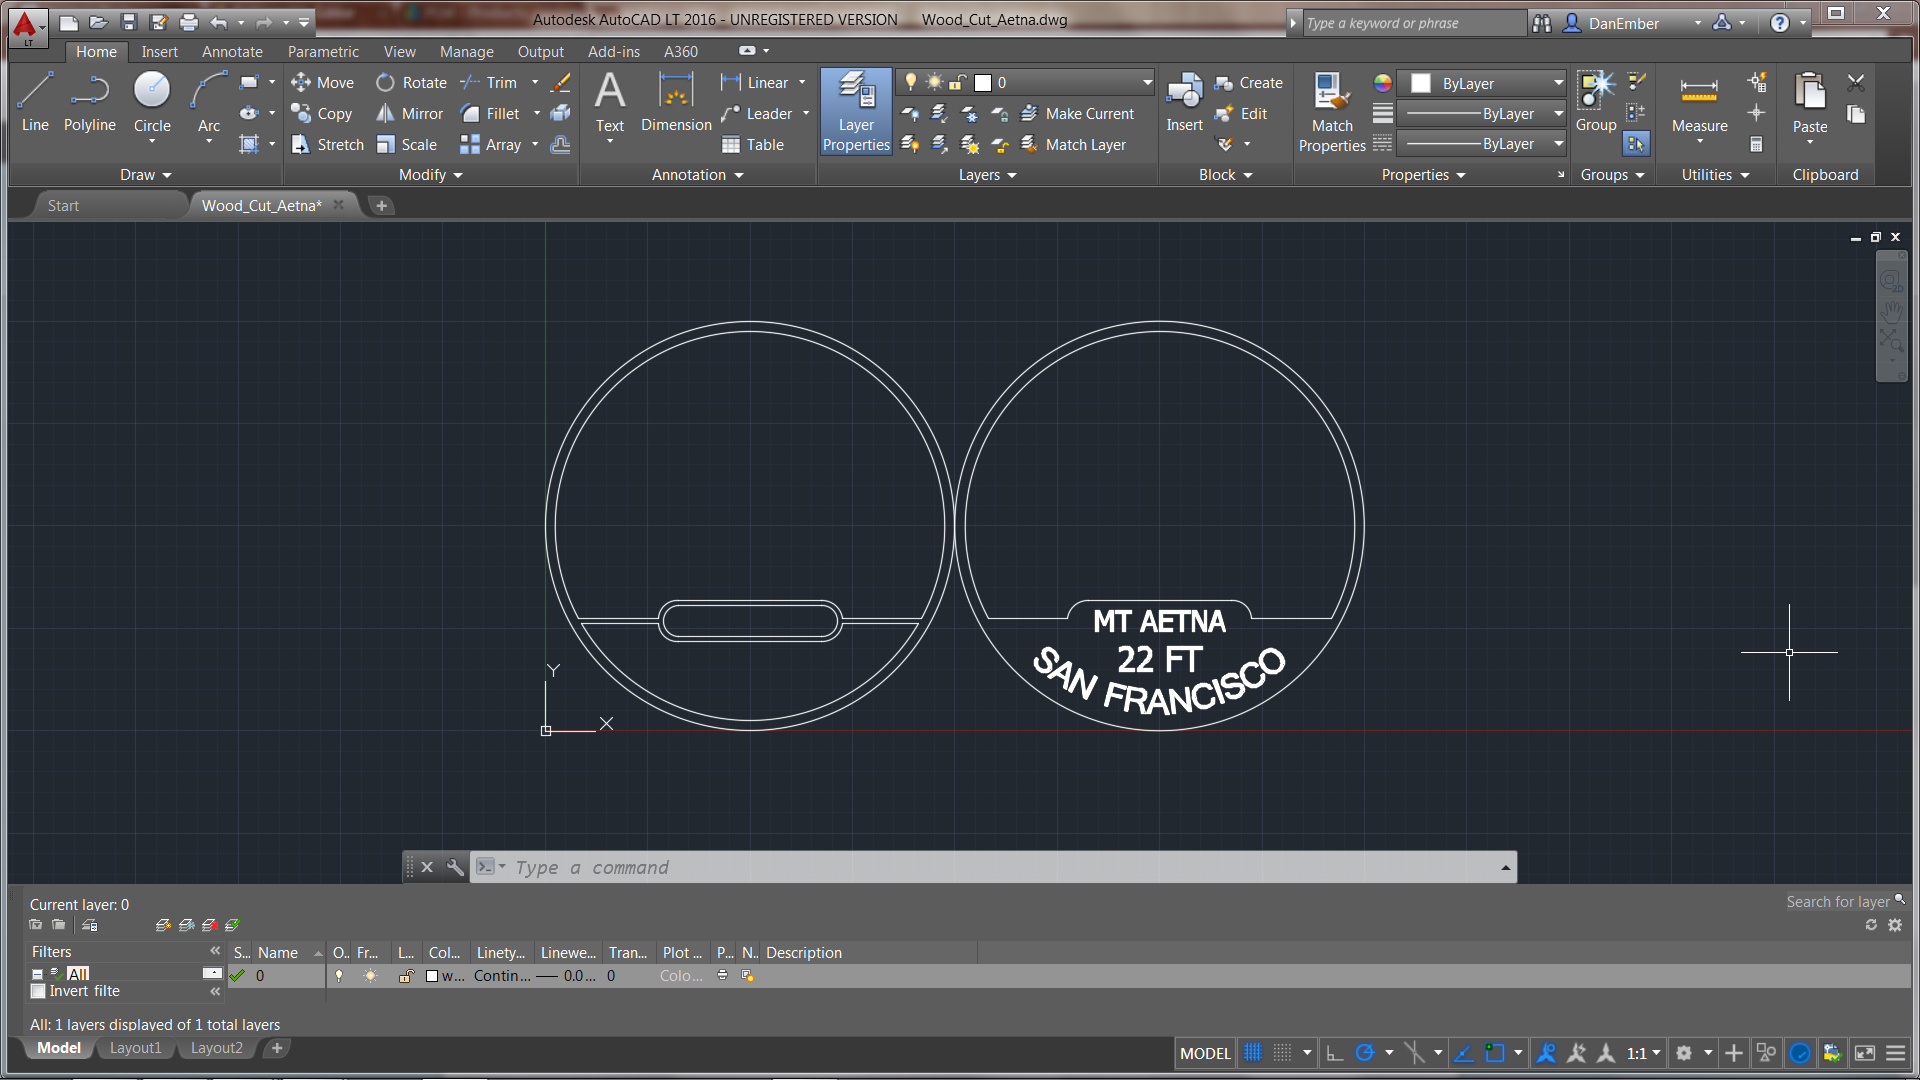The image size is (1920, 1080).
Task: Toggle polar tracking in status bar
Action: 1364,1052
